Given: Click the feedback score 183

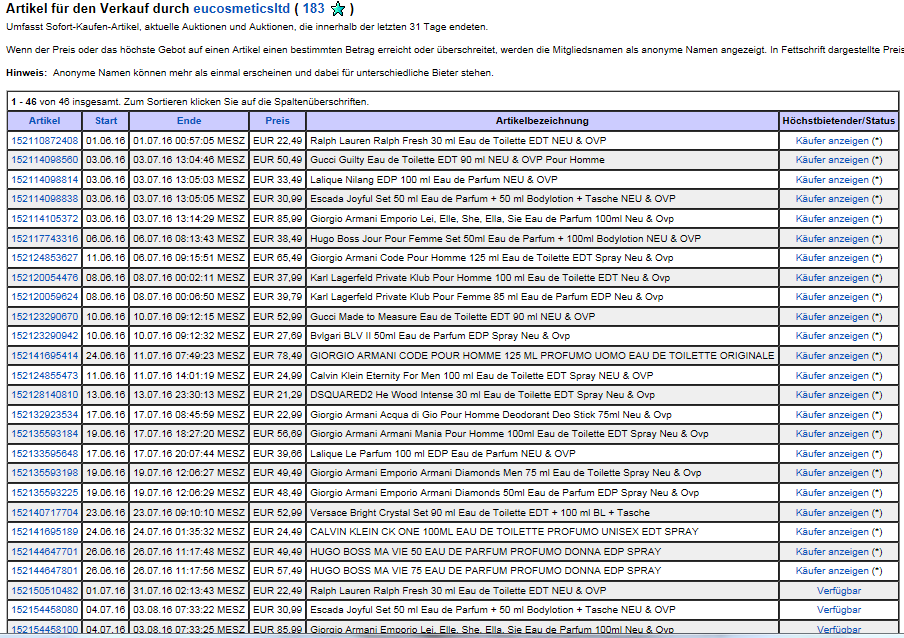Looking at the screenshot, I should pos(314,9).
